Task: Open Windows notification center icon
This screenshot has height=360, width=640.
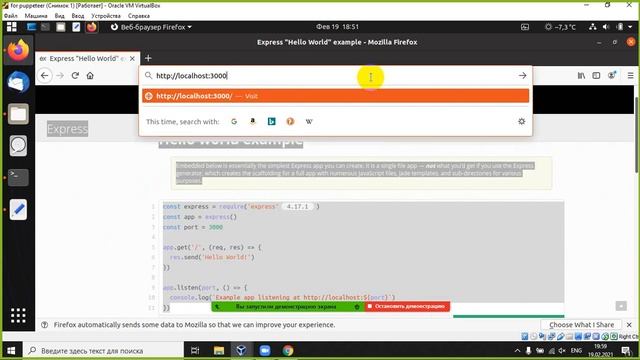Action: [x=626, y=351]
